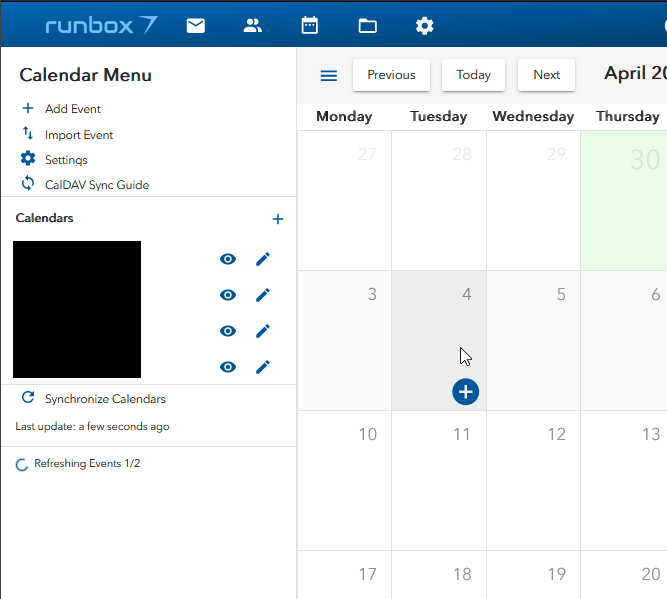Click the Calendars section heading

[x=44, y=218]
